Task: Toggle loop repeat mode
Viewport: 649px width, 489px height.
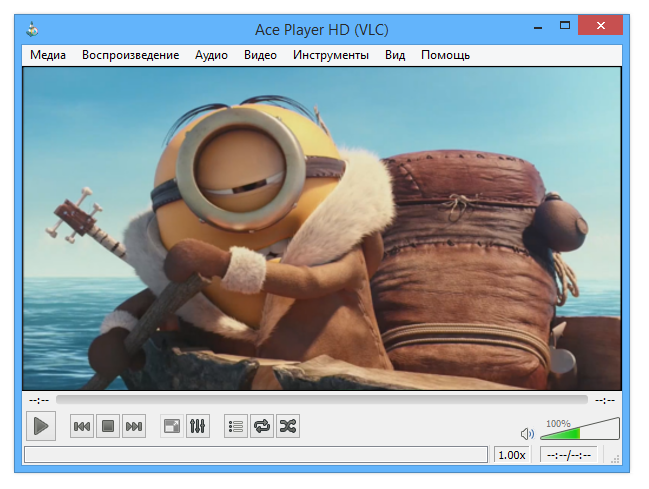Action: (262, 426)
